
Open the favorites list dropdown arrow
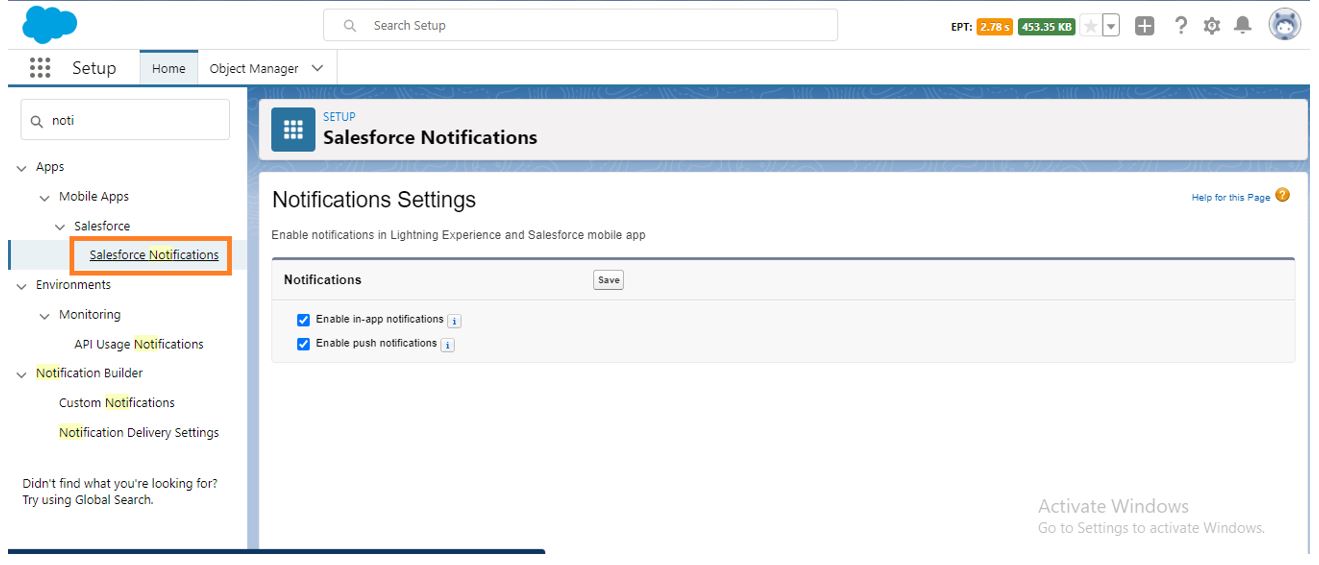pos(1111,27)
